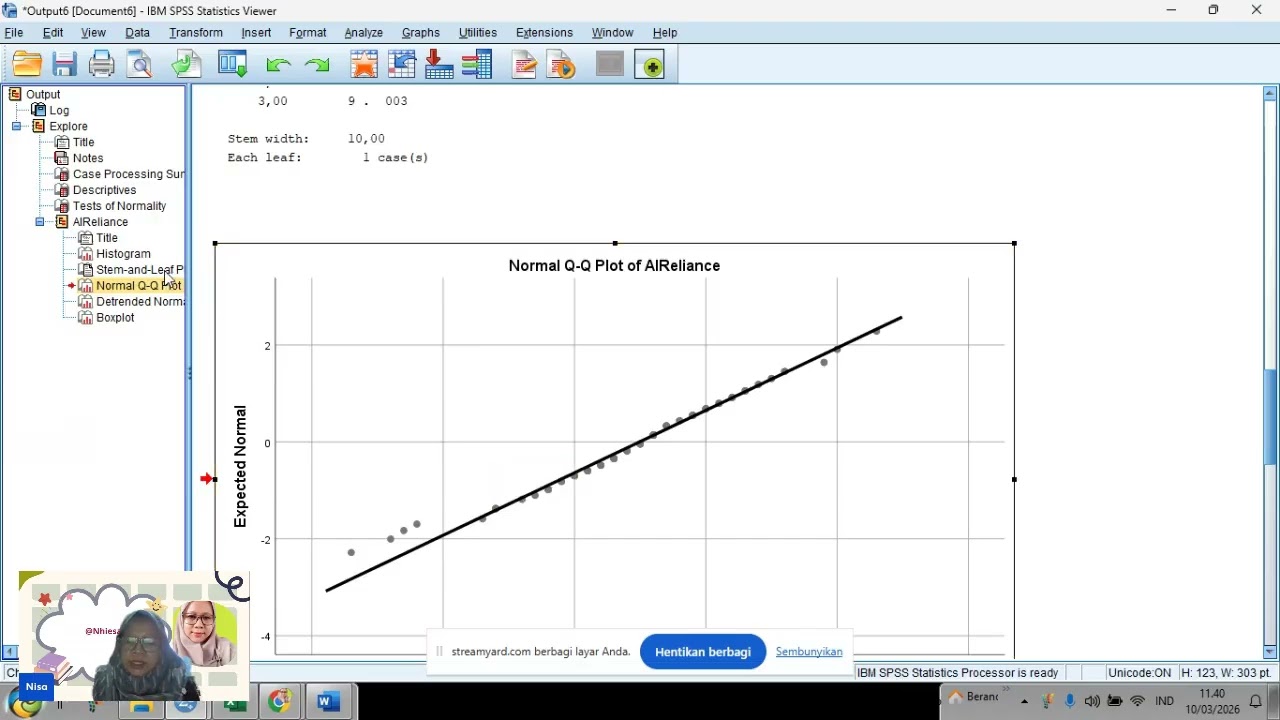Click the Go to Case toolbar icon
This screenshot has width=1280, height=720.
(402, 65)
